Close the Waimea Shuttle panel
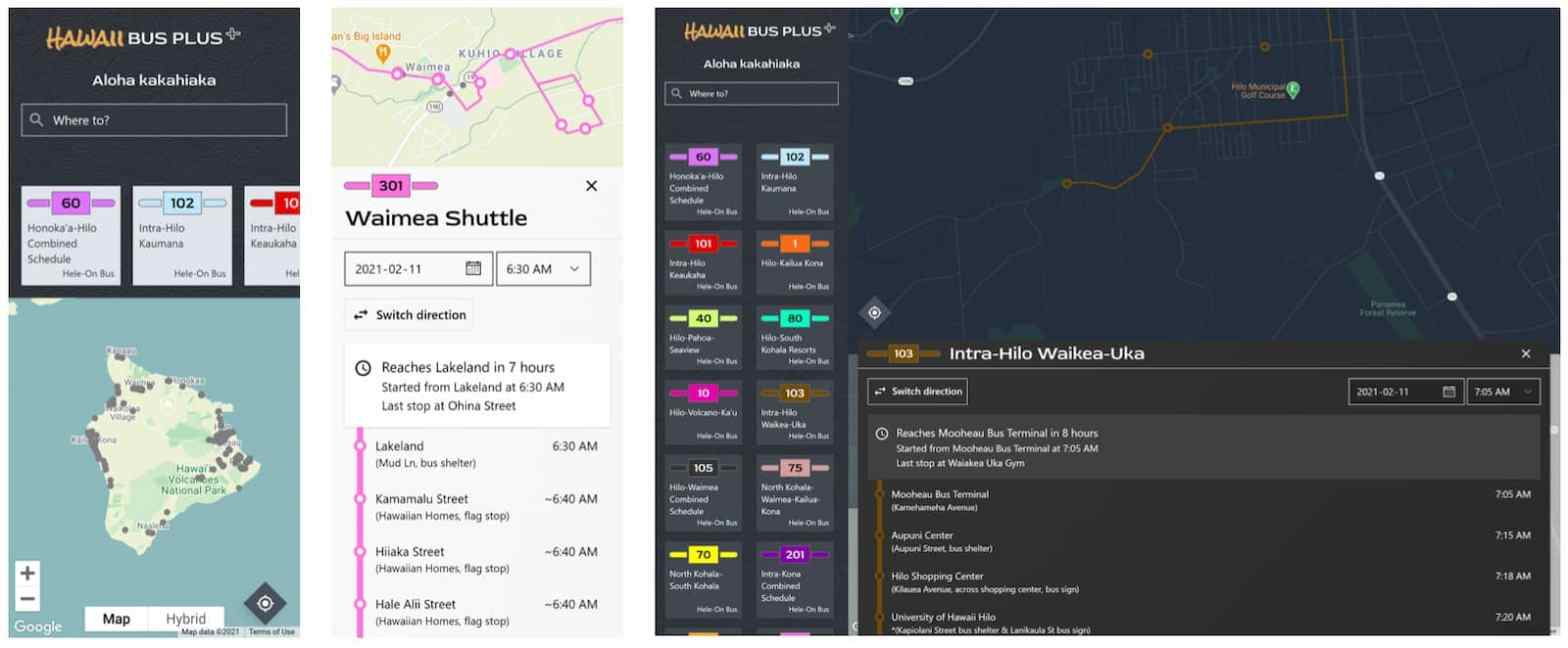This screenshot has height=648, width=1568. tap(591, 186)
